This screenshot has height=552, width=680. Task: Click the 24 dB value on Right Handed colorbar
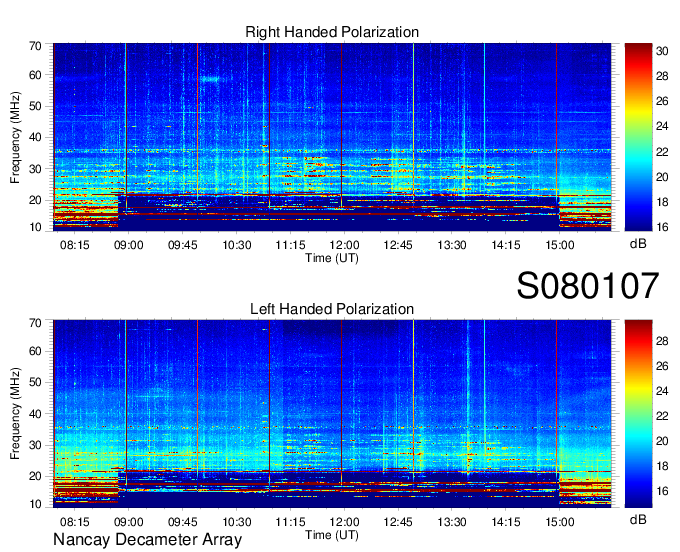662,127
